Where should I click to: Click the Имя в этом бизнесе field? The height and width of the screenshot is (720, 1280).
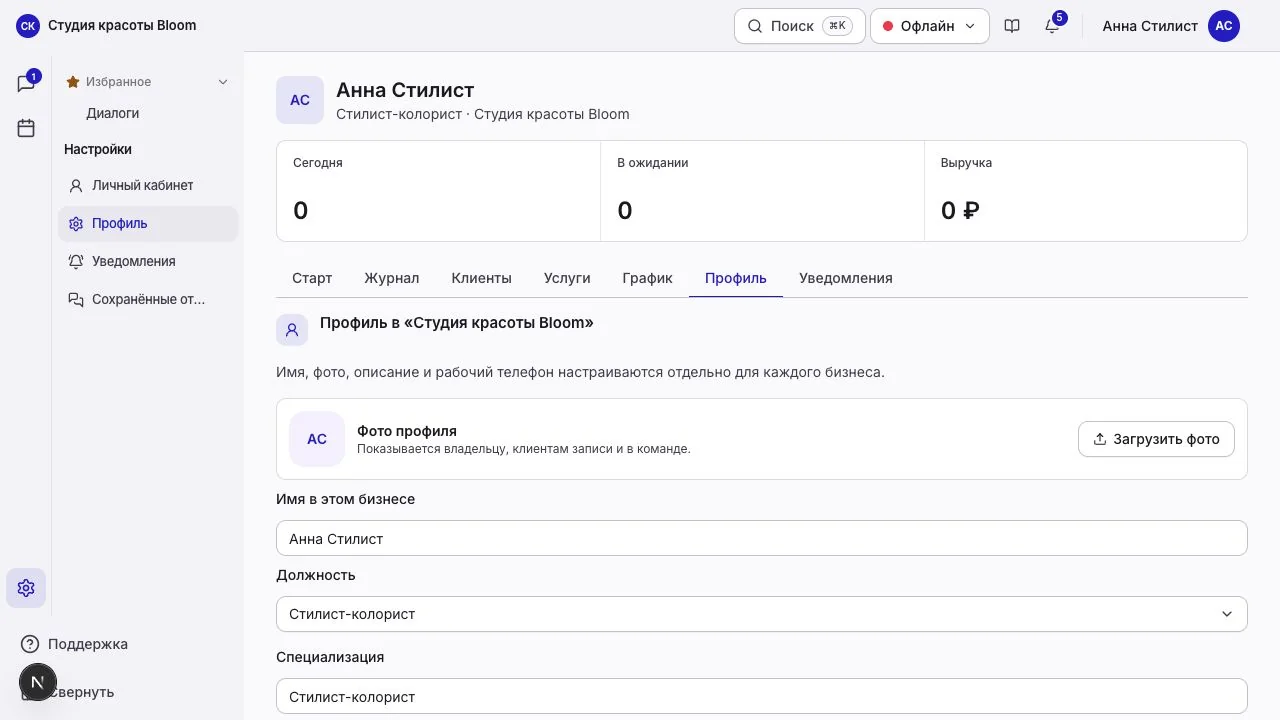coord(762,538)
